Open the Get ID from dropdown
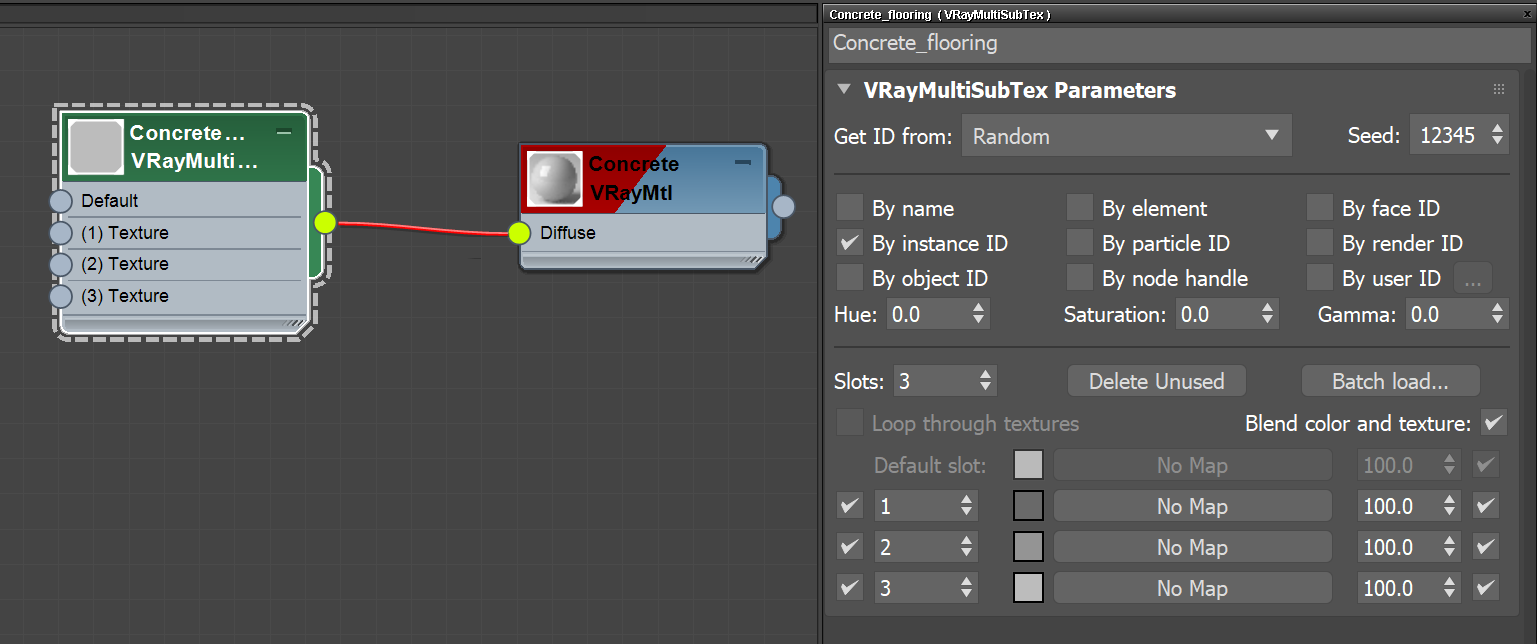Screen dimensions: 1537x644 tap(1126, 135)
